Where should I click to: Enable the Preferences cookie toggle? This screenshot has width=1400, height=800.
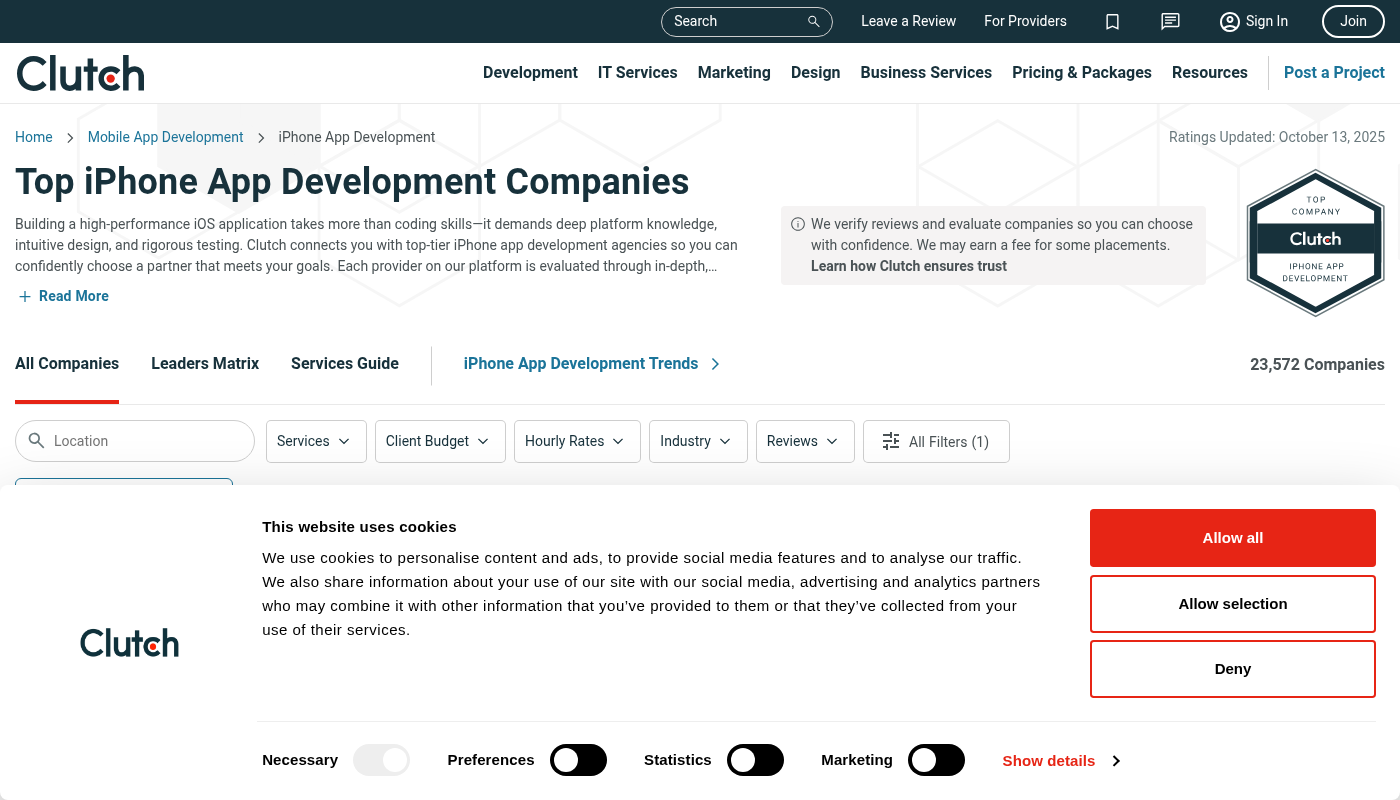point(578,760)
